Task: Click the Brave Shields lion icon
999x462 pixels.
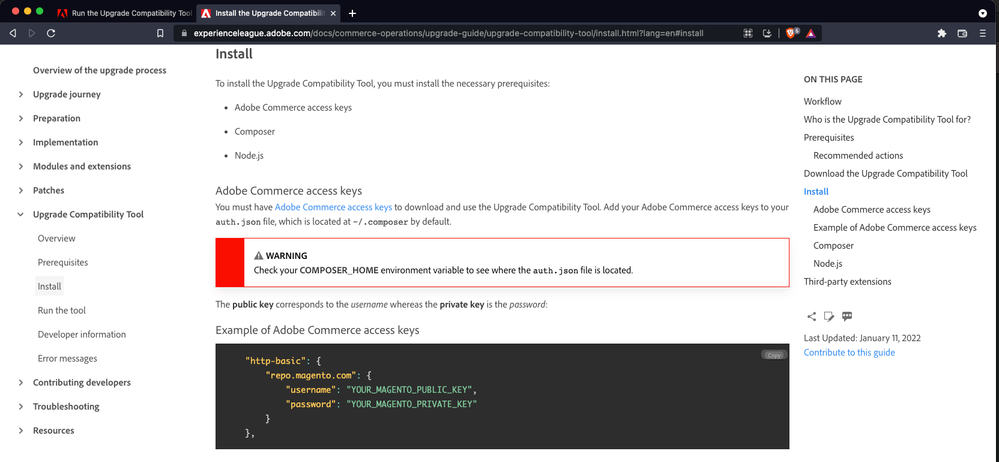Action: pos(789,33)
